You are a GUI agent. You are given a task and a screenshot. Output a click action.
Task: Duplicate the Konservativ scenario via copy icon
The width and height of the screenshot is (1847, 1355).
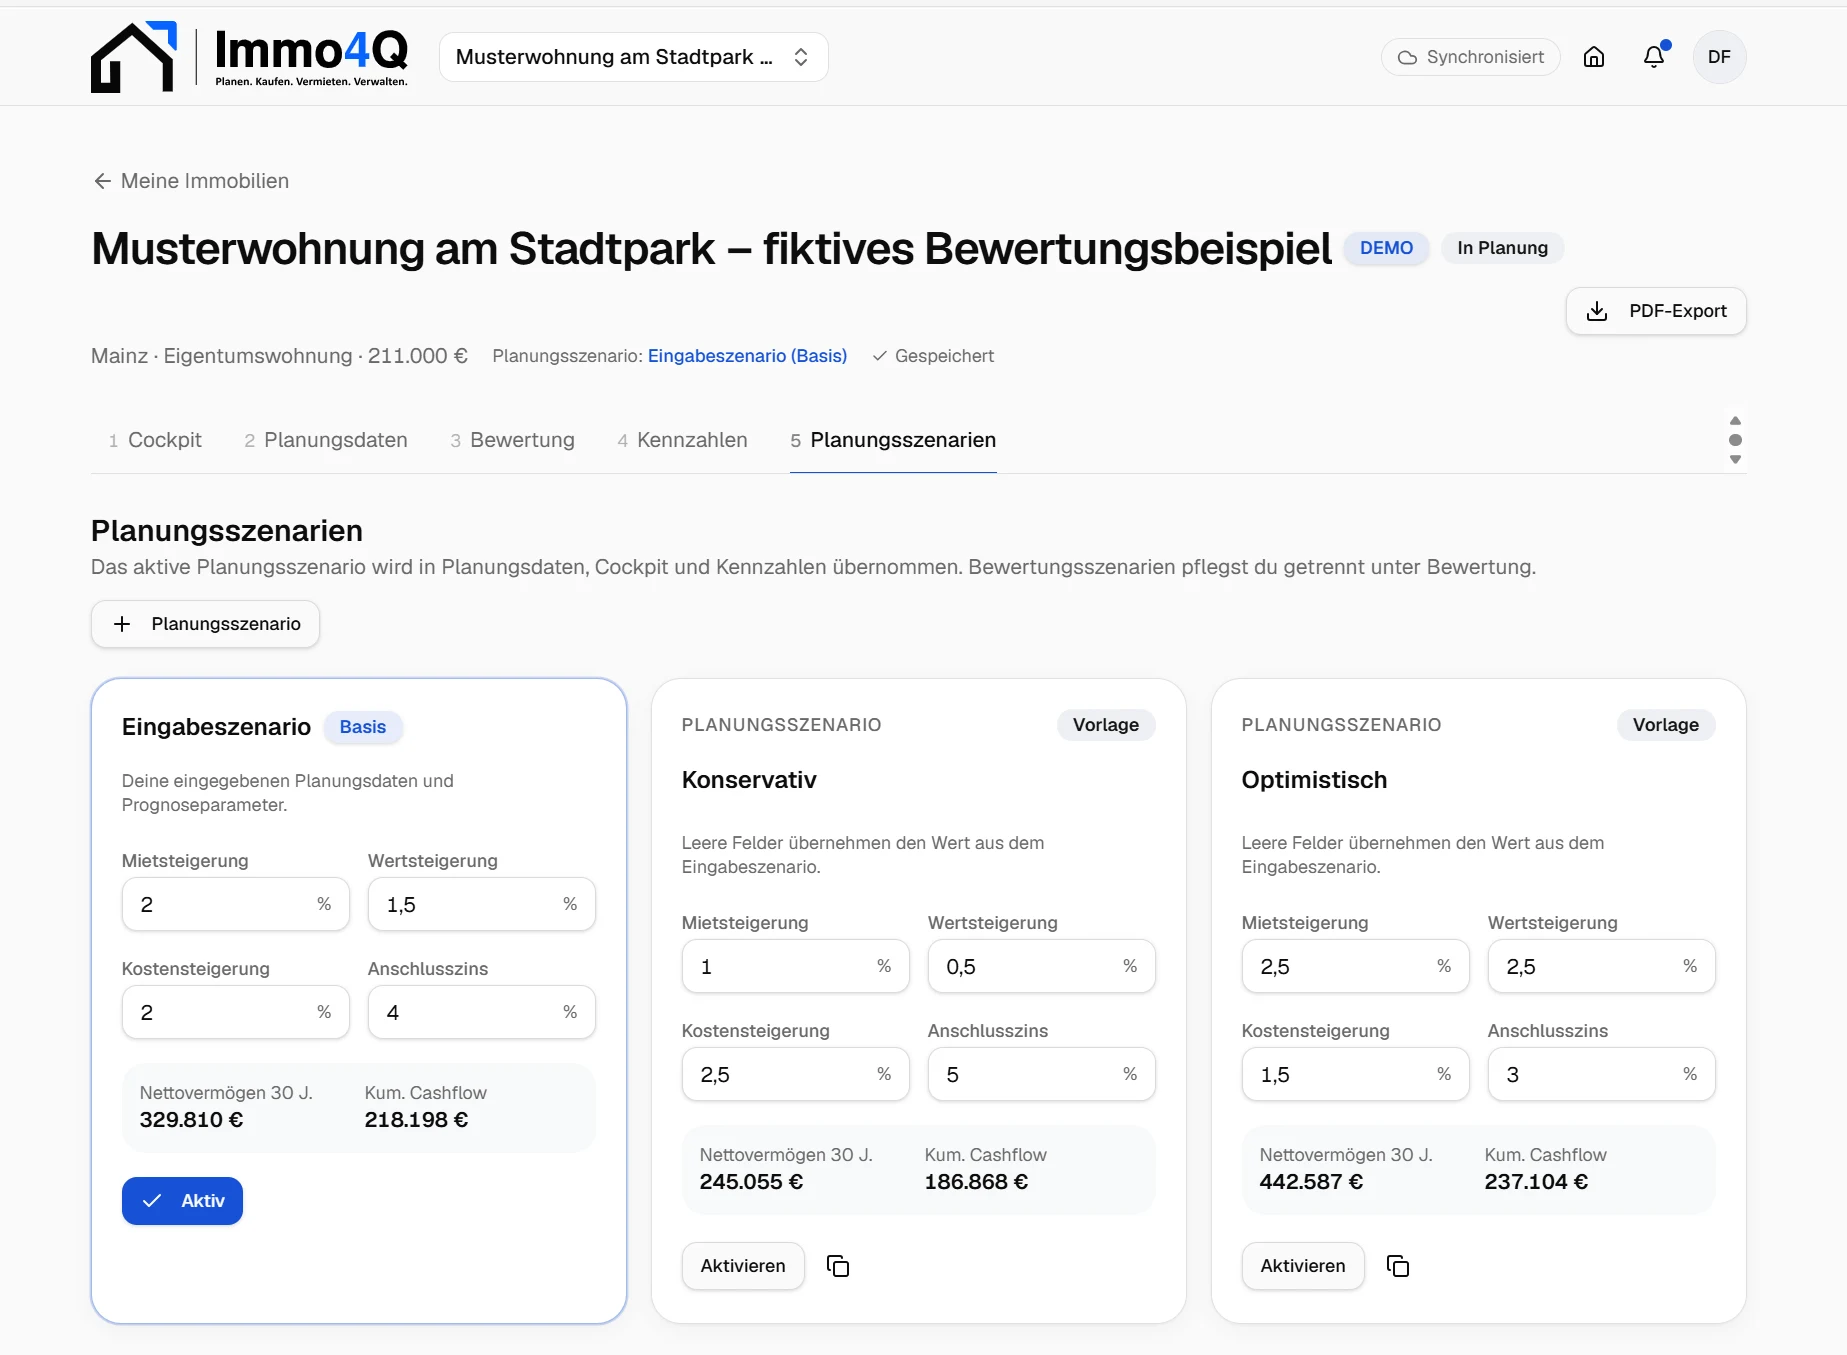coord(838,1266)
